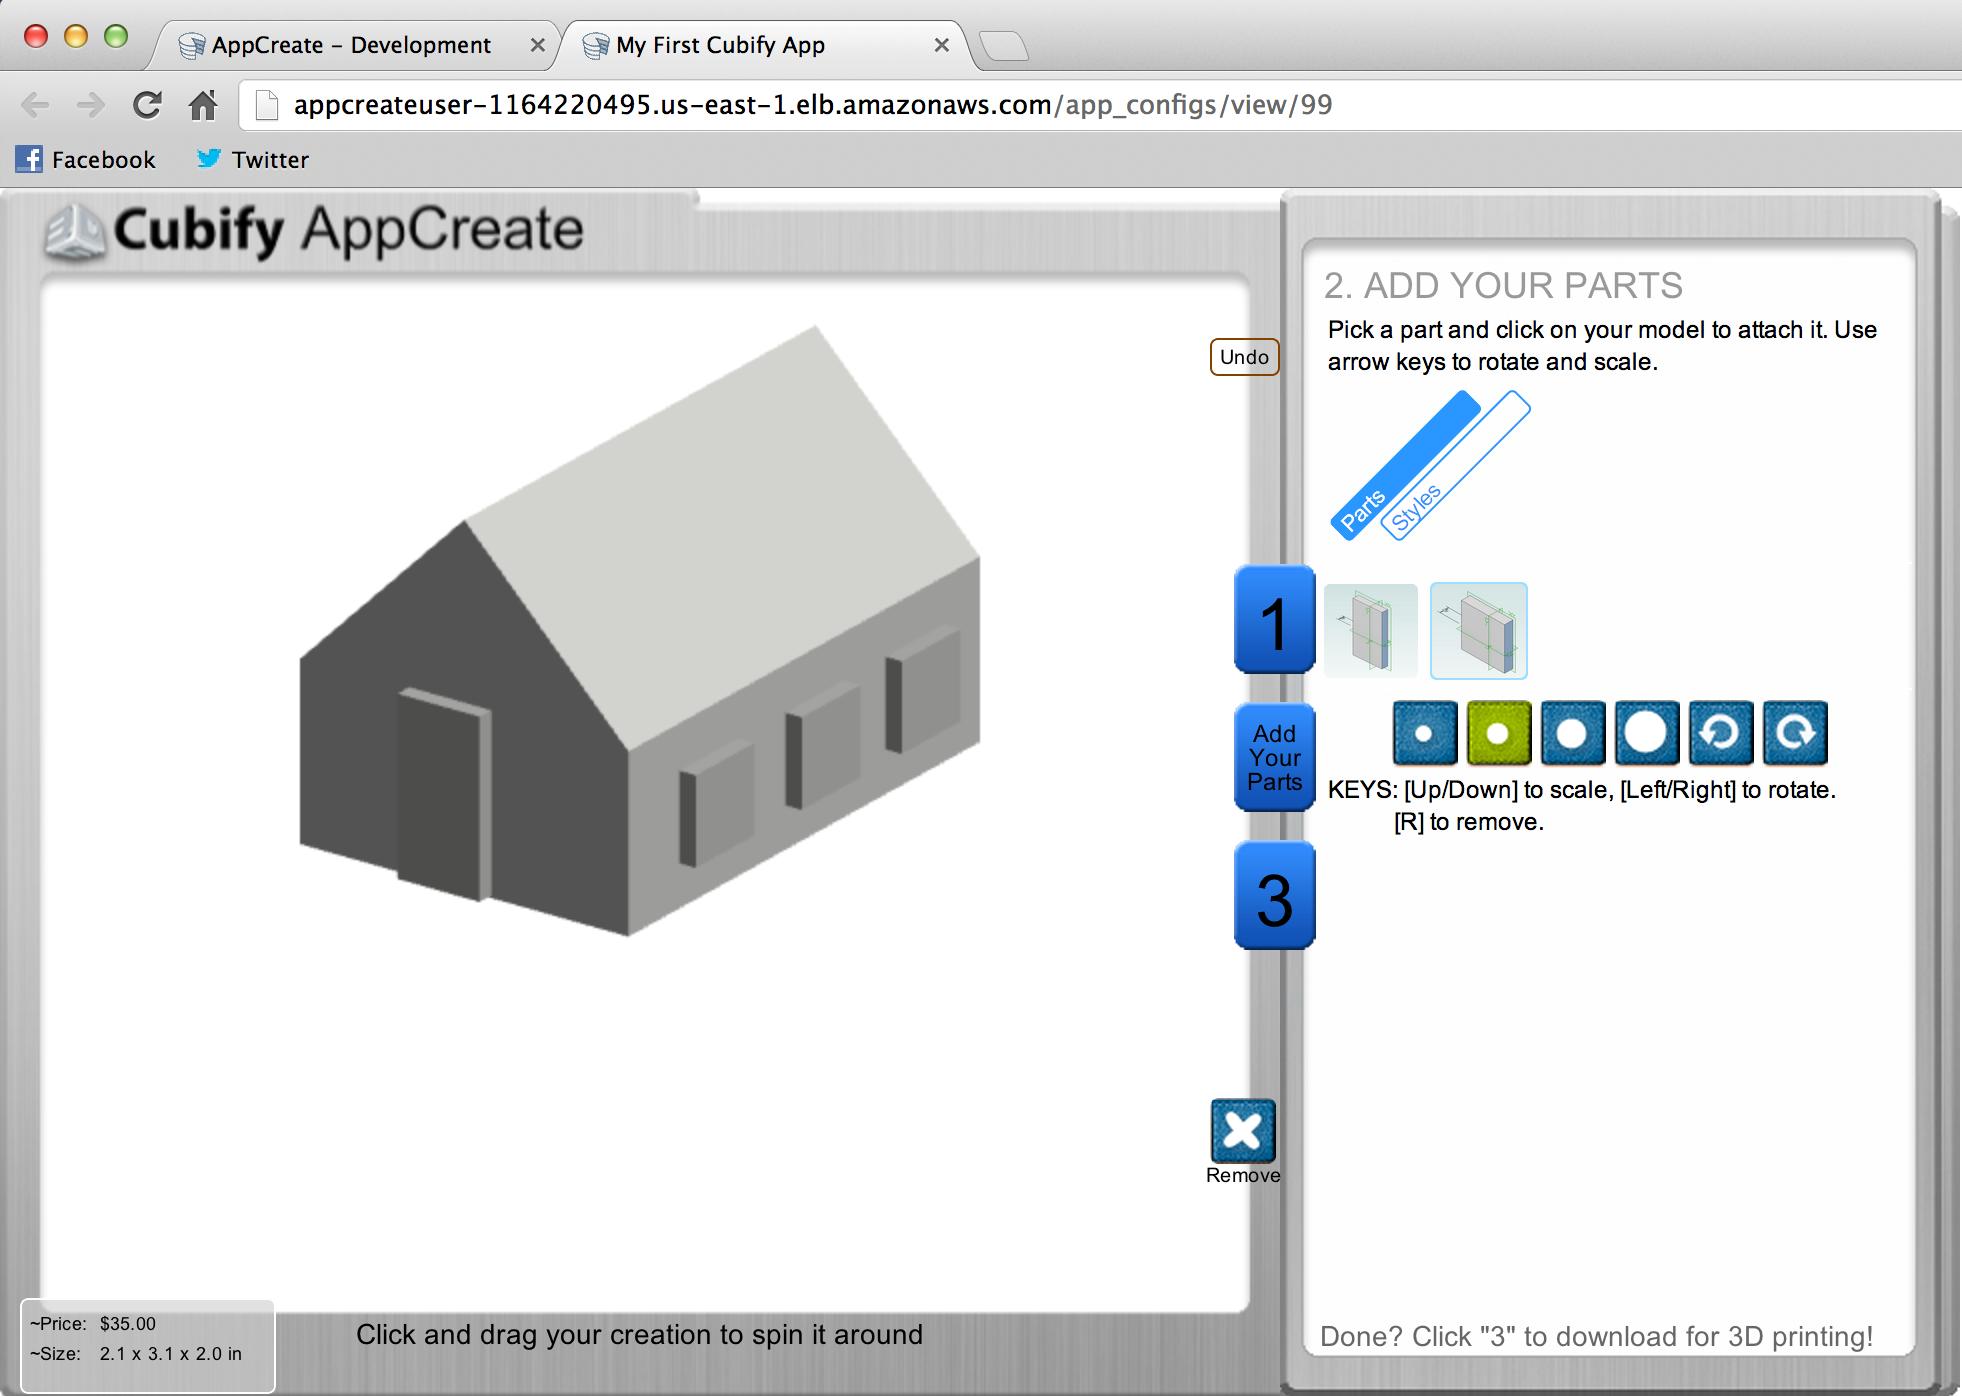Click the Remove X icon
The height and width of the screenshot is (1396, 1962).
pos(1243,1131)
